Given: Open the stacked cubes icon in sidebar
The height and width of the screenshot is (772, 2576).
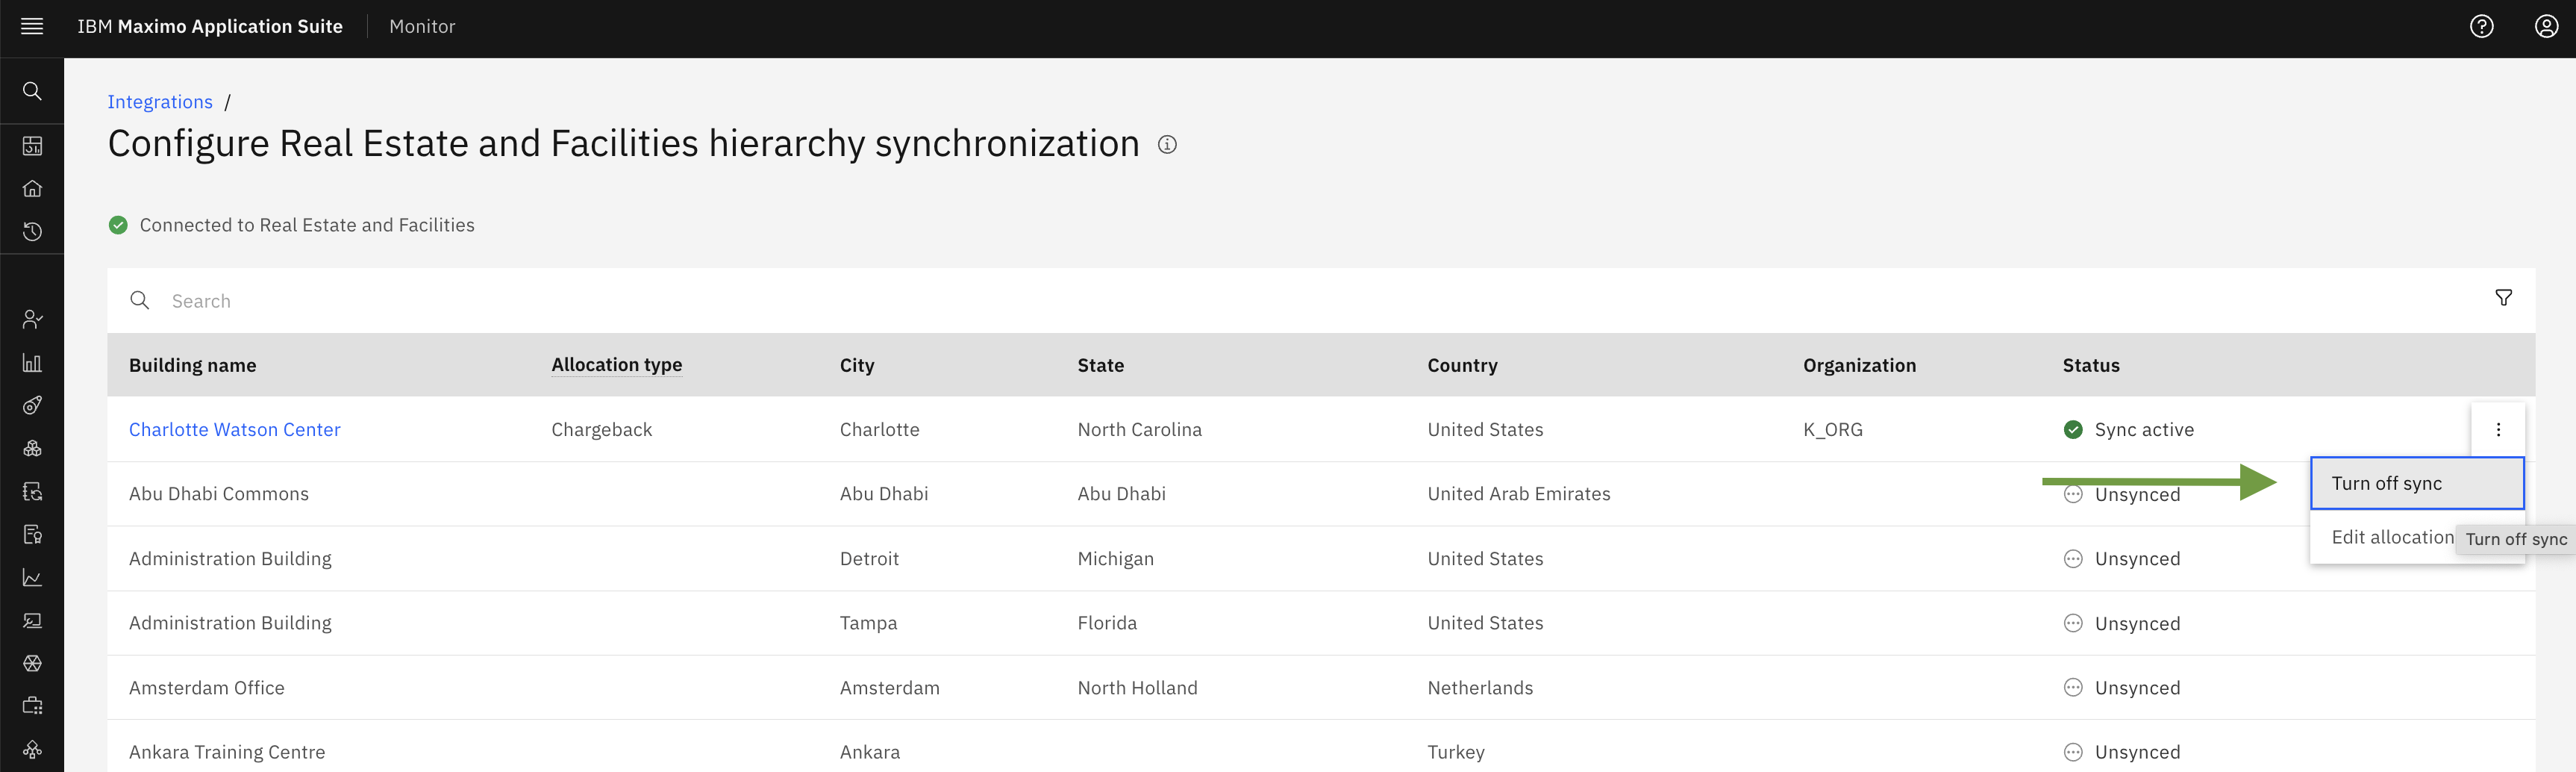Looking at the screenshot, I should 32,449.
